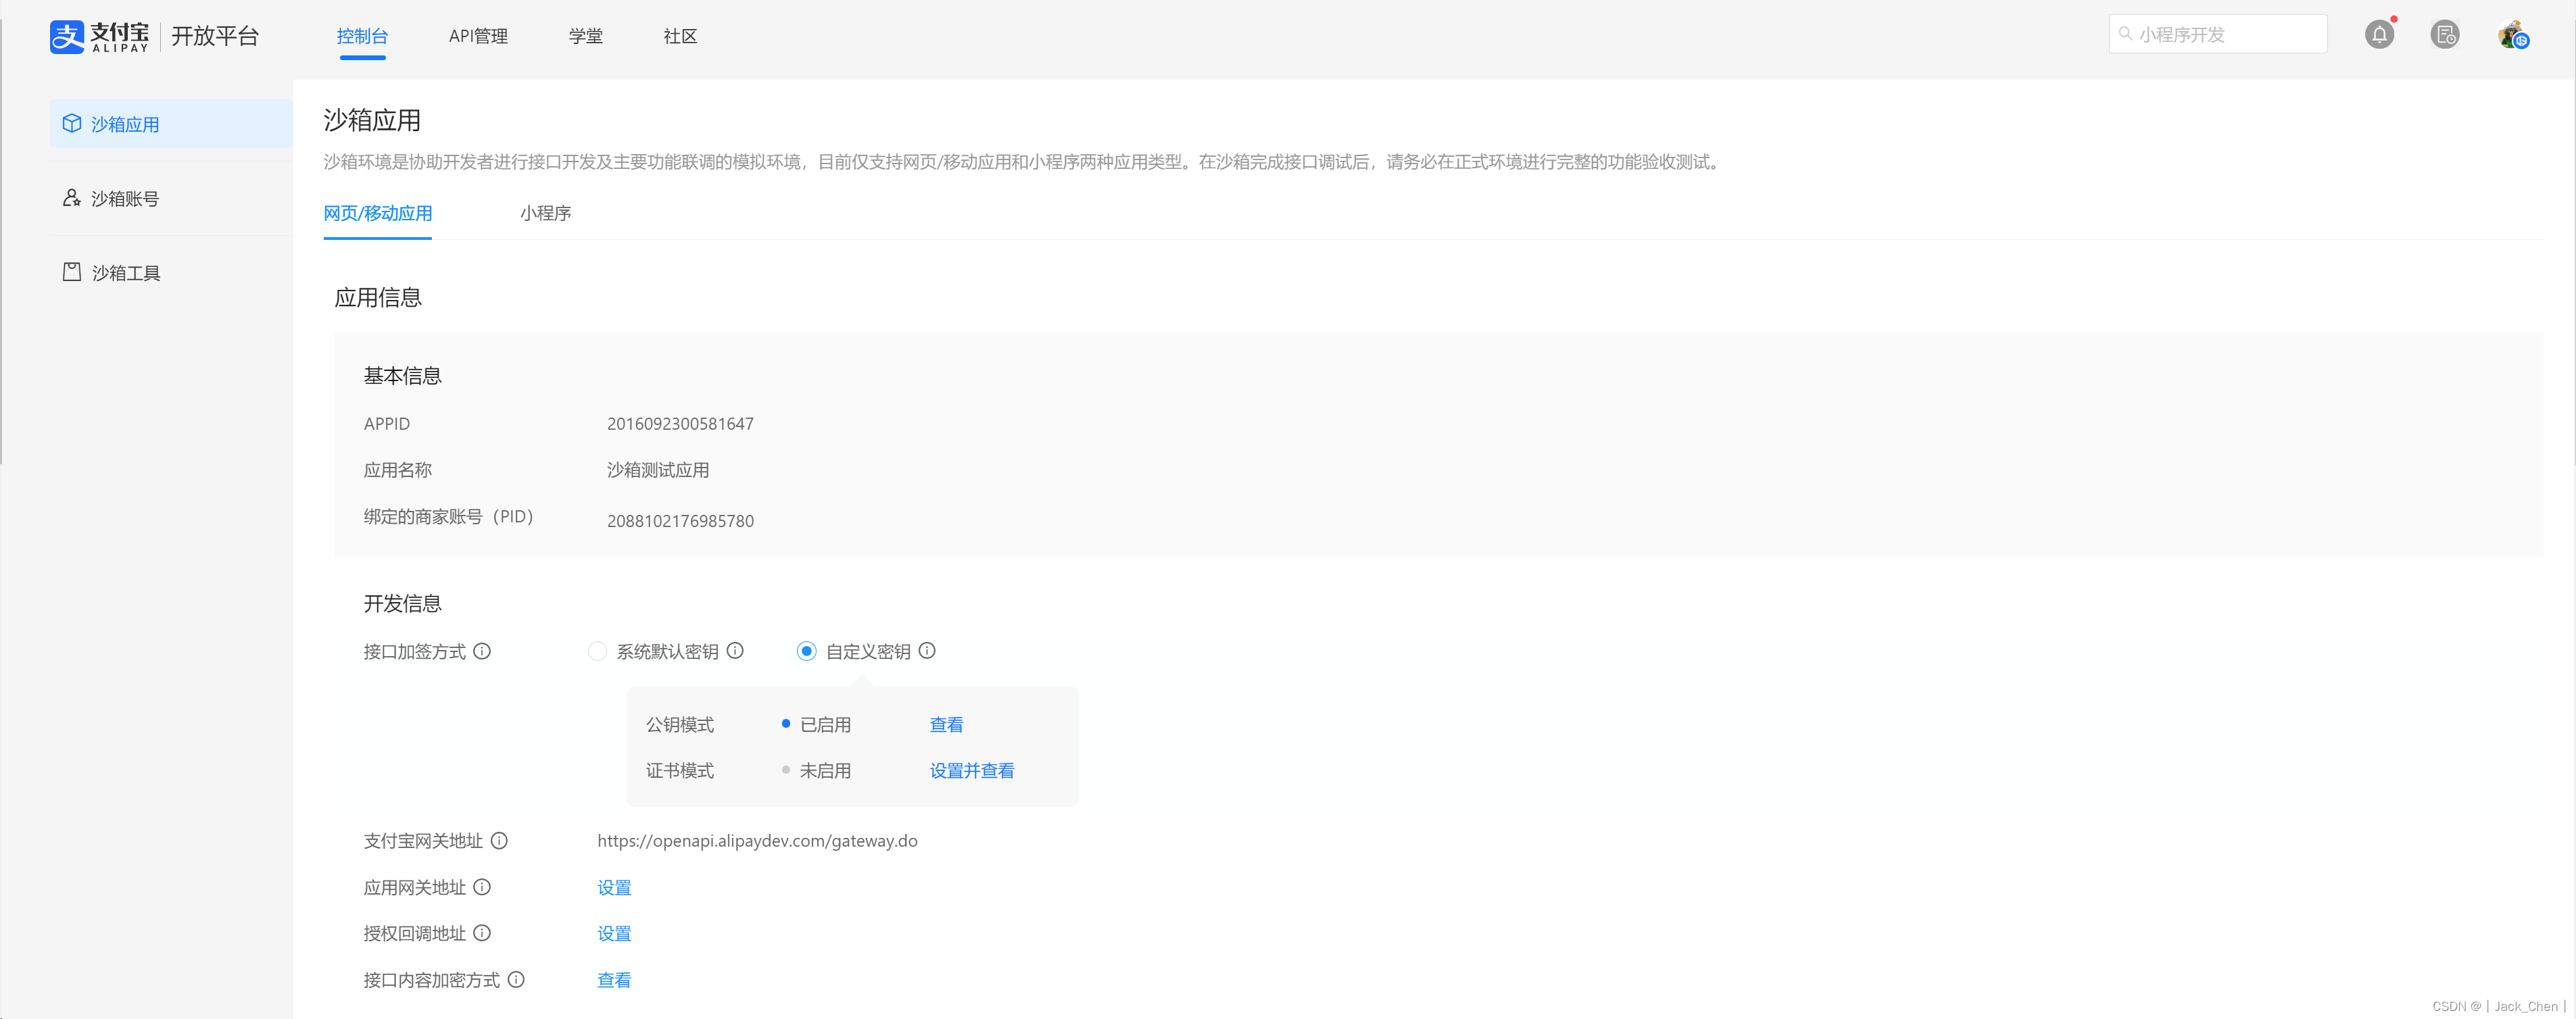Open the user avatar menu

point(2512,35)
